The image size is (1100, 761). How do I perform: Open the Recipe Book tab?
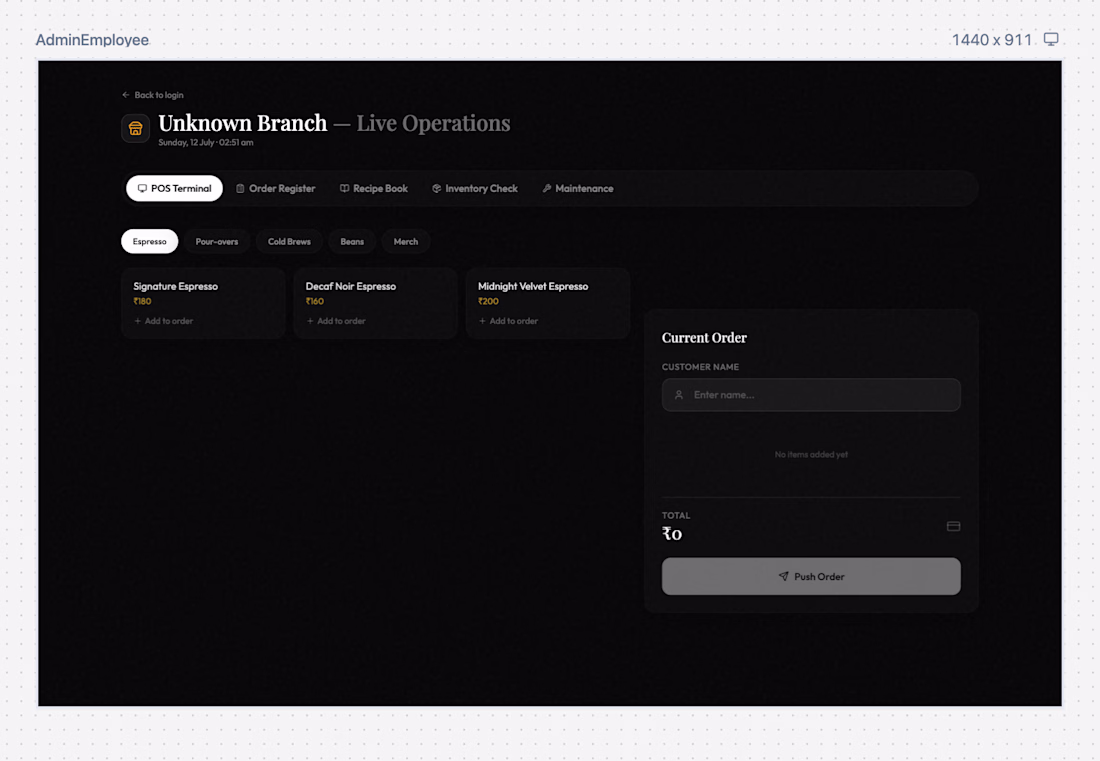coord(374,189)
